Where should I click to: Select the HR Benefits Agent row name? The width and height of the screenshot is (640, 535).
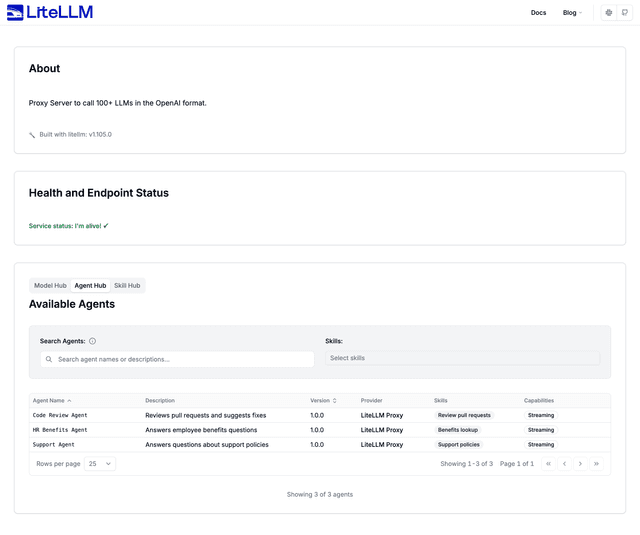[x=60, y=430]
